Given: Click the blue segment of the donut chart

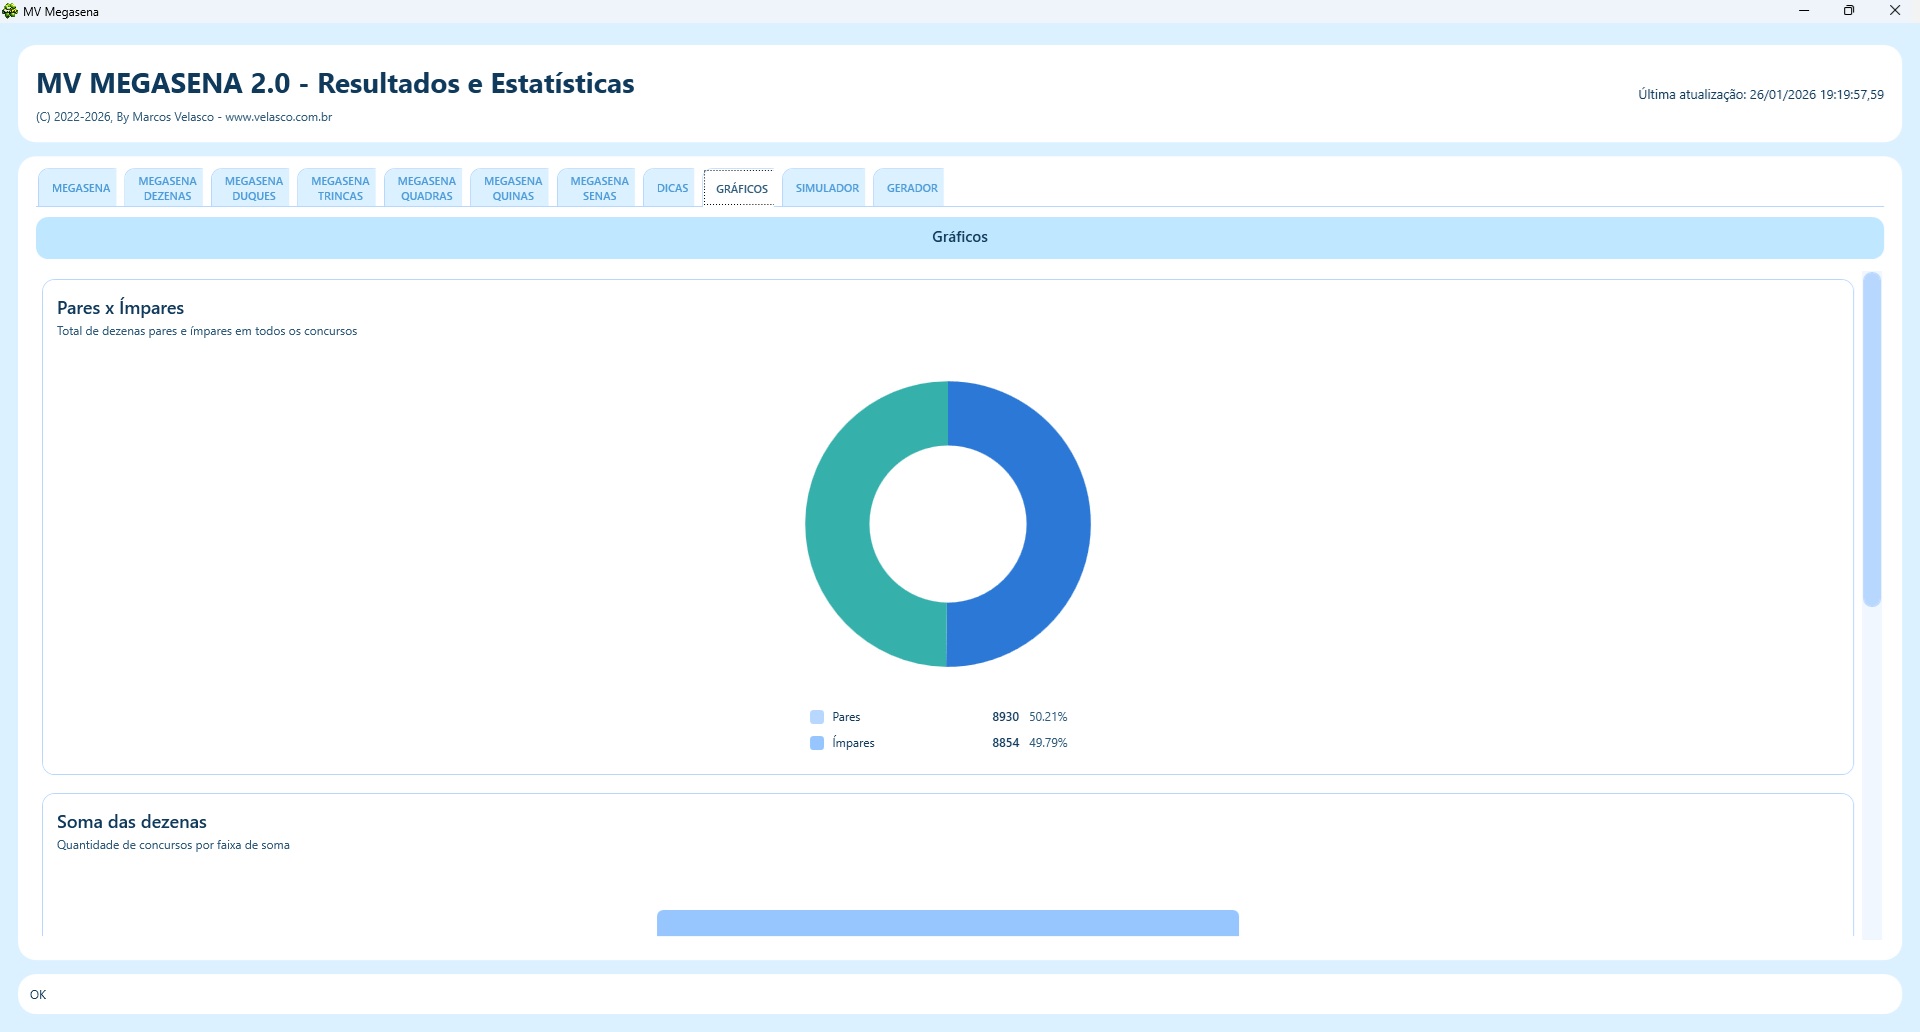Looking at the screenshot, I should 1056,524.
